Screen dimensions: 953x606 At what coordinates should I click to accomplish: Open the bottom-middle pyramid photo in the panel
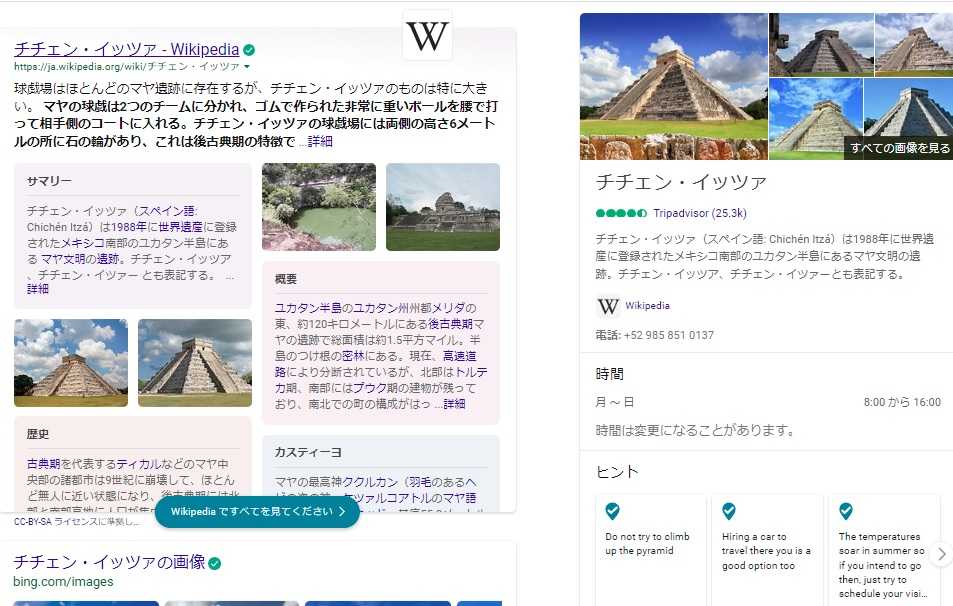click(x=816, y=119)
